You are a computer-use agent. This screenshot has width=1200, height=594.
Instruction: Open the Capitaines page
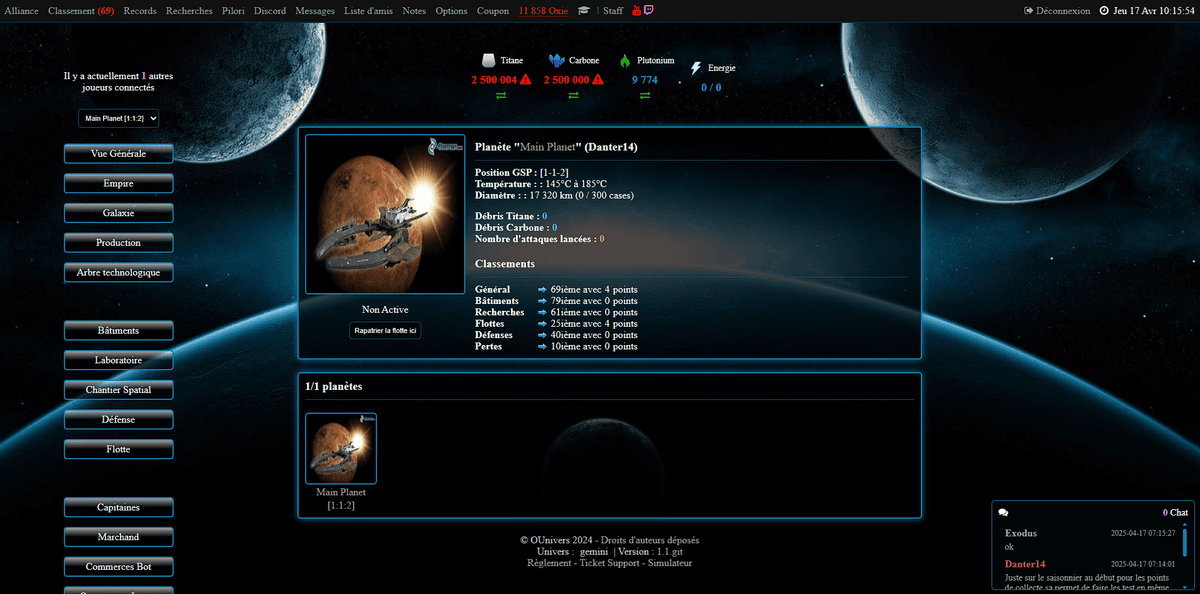pyautogui.click(x=119, y=507)
